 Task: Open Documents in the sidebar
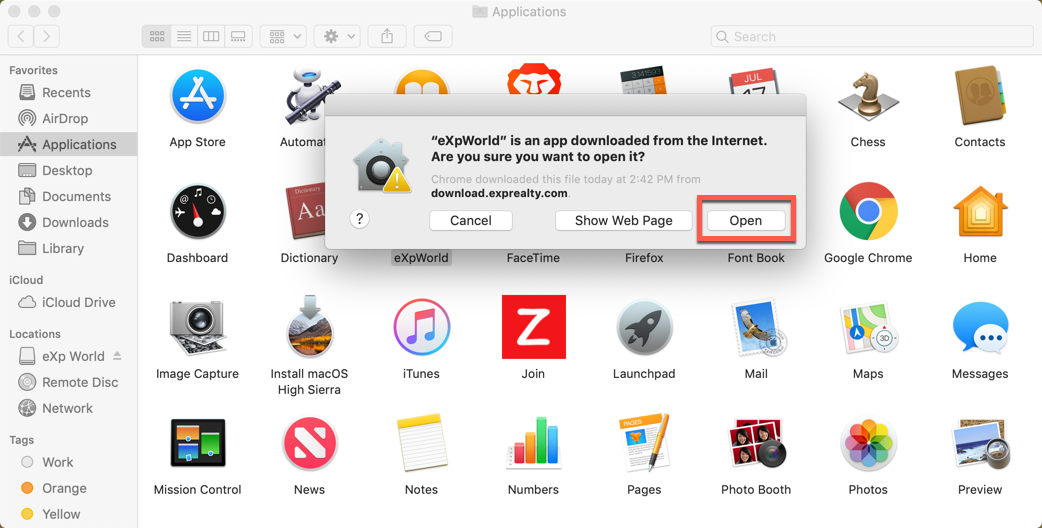pos(68,196)
